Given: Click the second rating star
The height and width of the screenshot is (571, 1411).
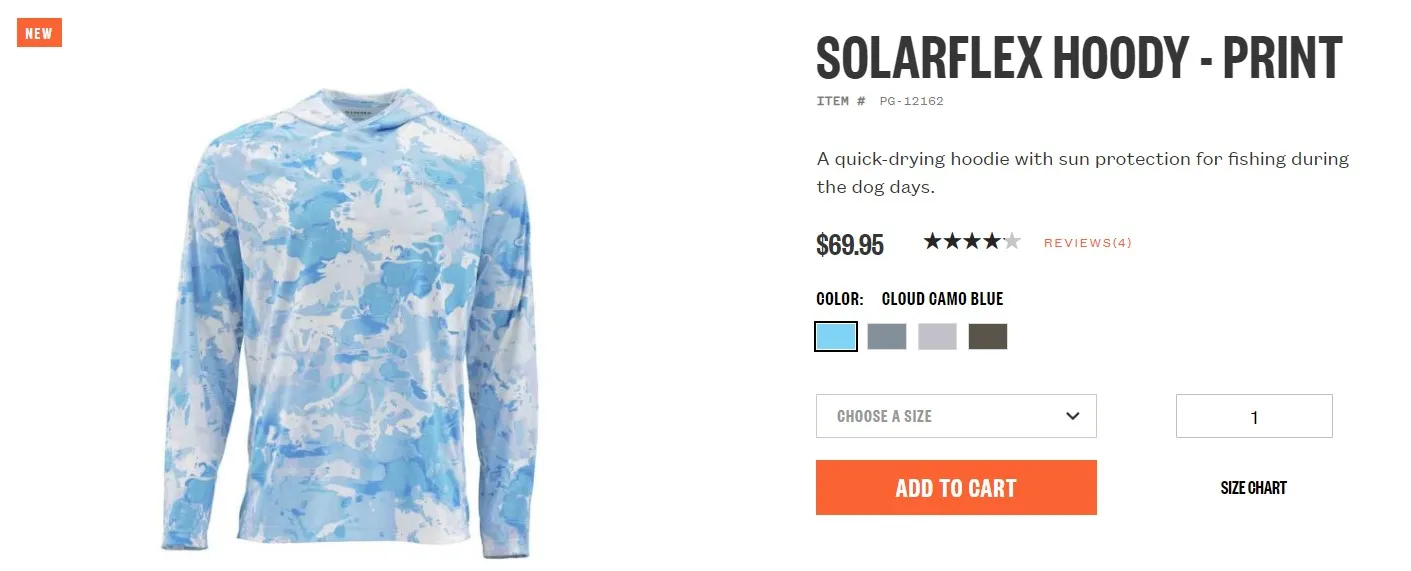Looking at the screenshot, I should coord(952,241).
